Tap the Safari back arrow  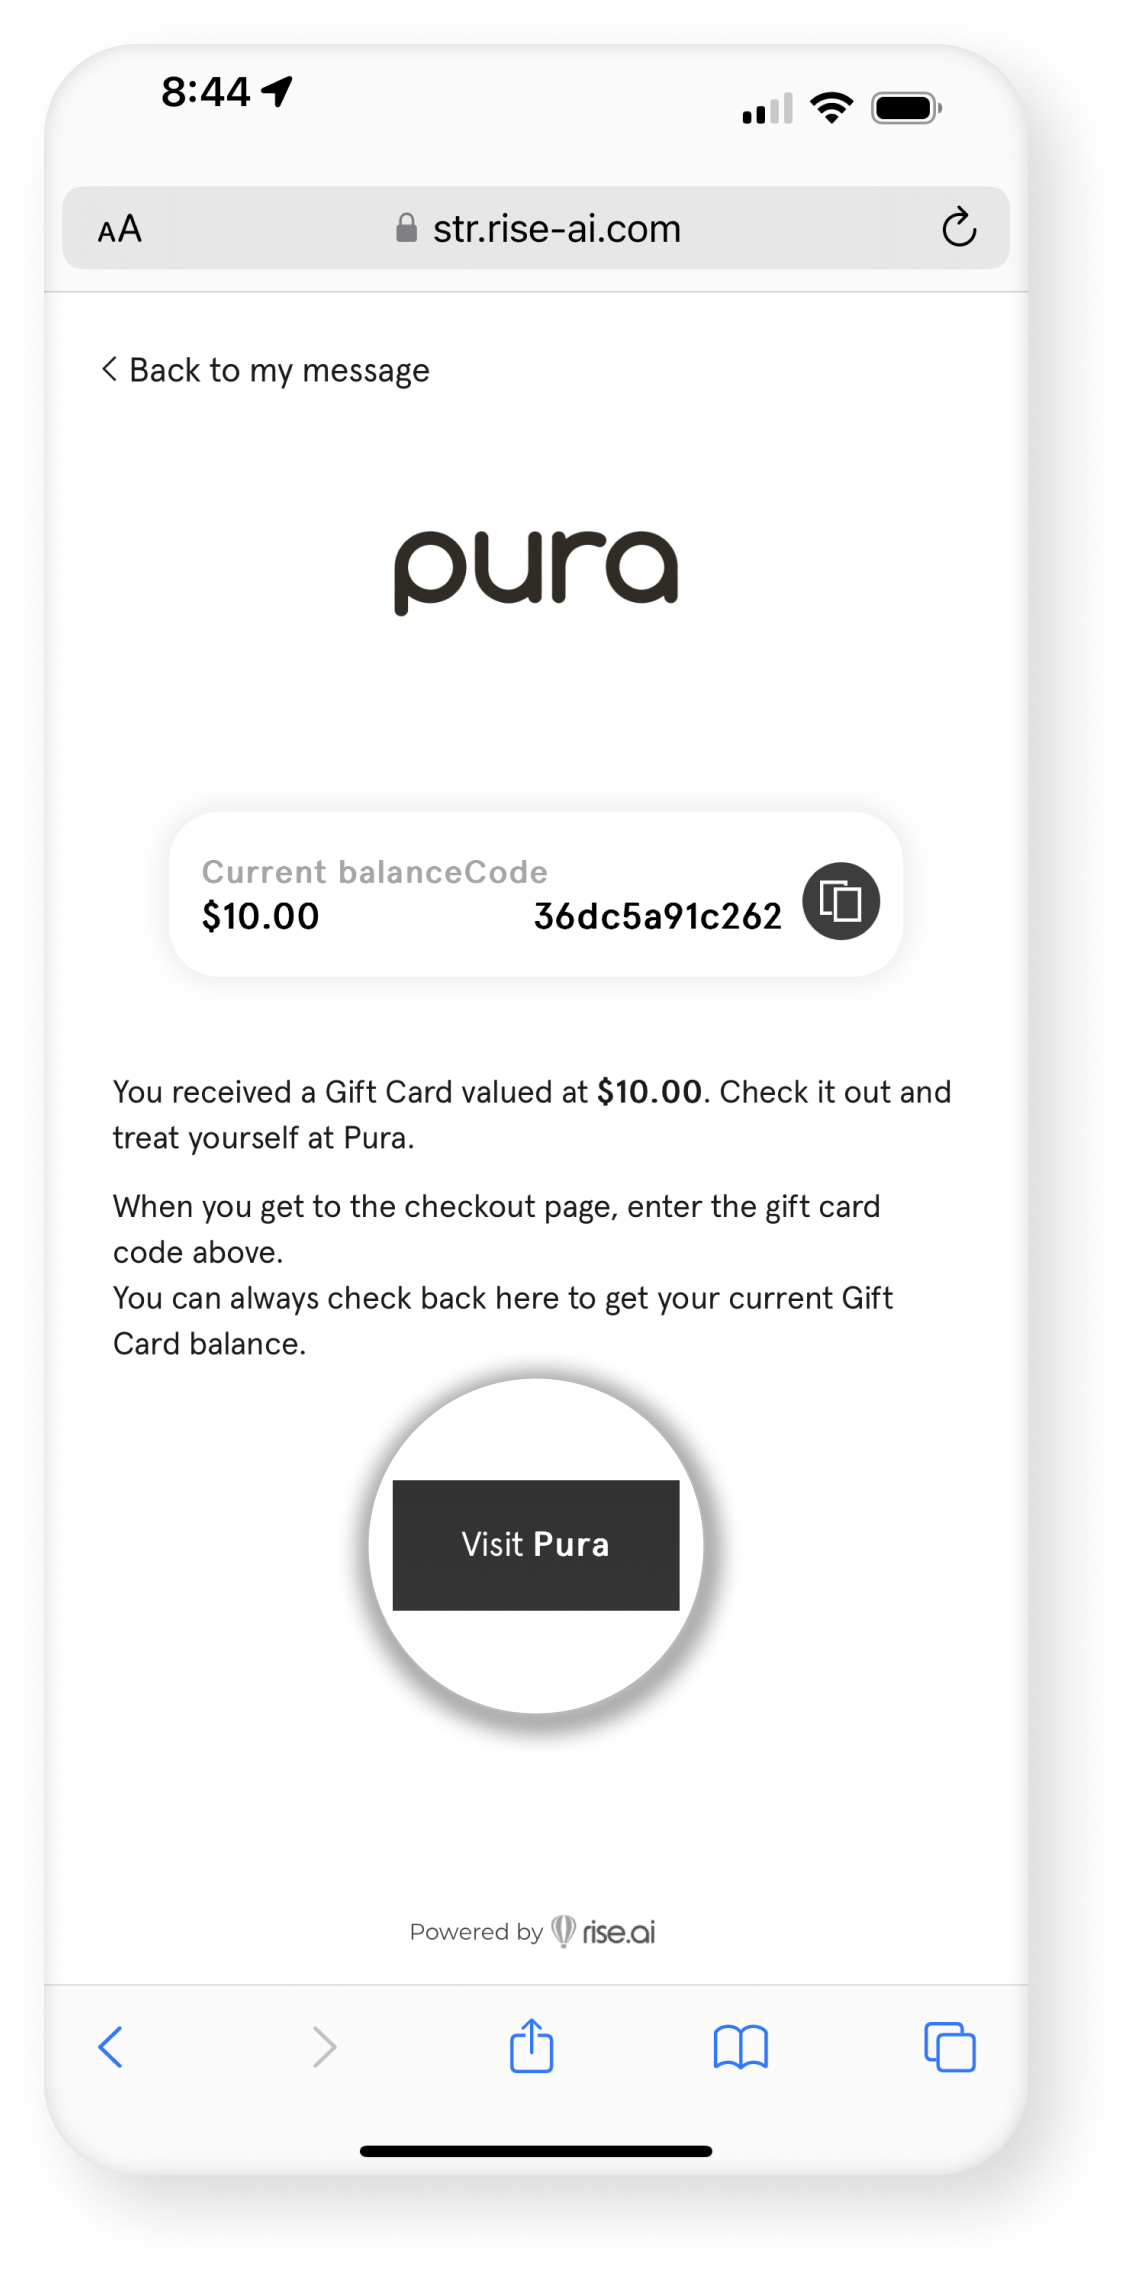(x=110, y=2046)
